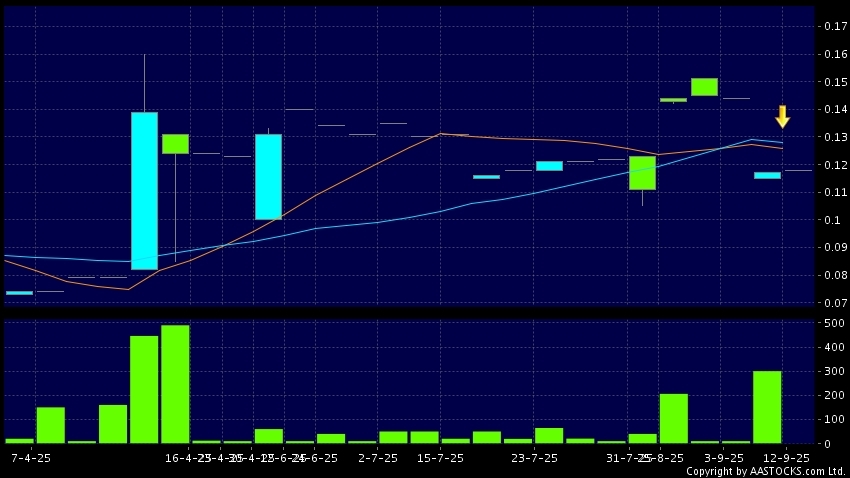Click the yellow down arrow marker
The height and width of the screenshot is (478, 850).
[x=782, y=116]
